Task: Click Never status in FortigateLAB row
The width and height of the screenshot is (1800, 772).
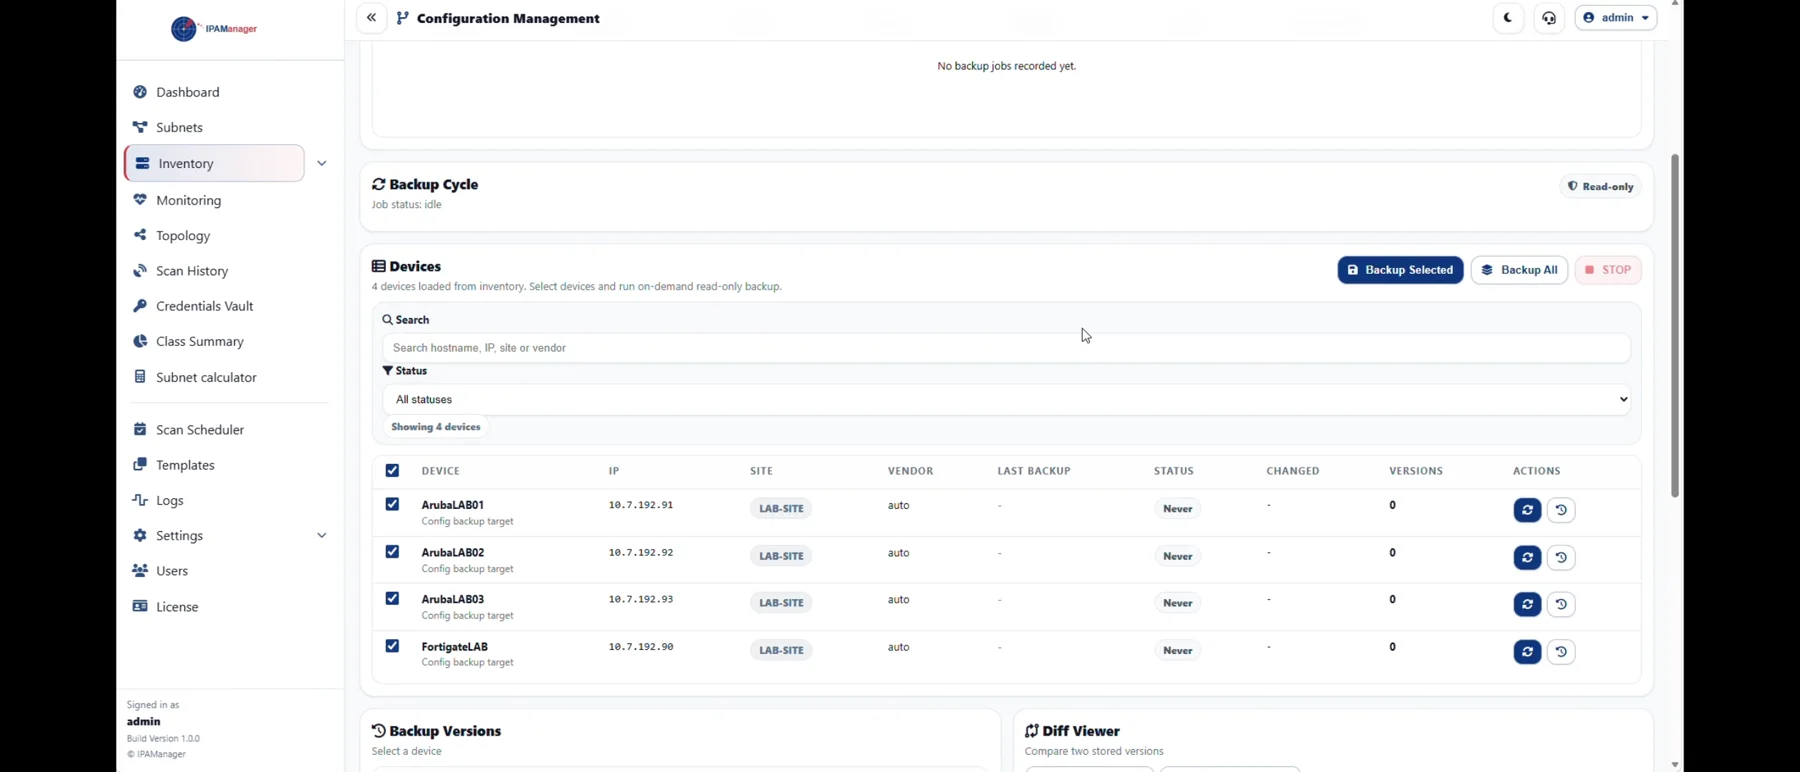Action: click(x=1178, y=651)
